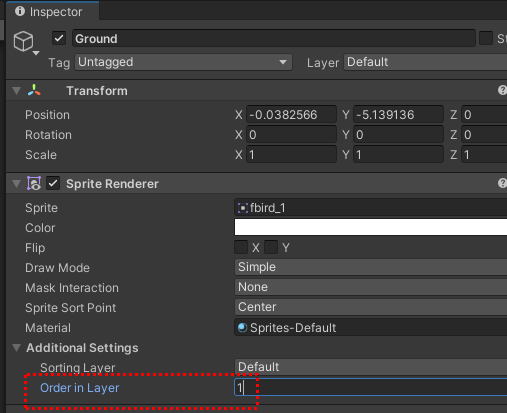Click the Position label

47,115
